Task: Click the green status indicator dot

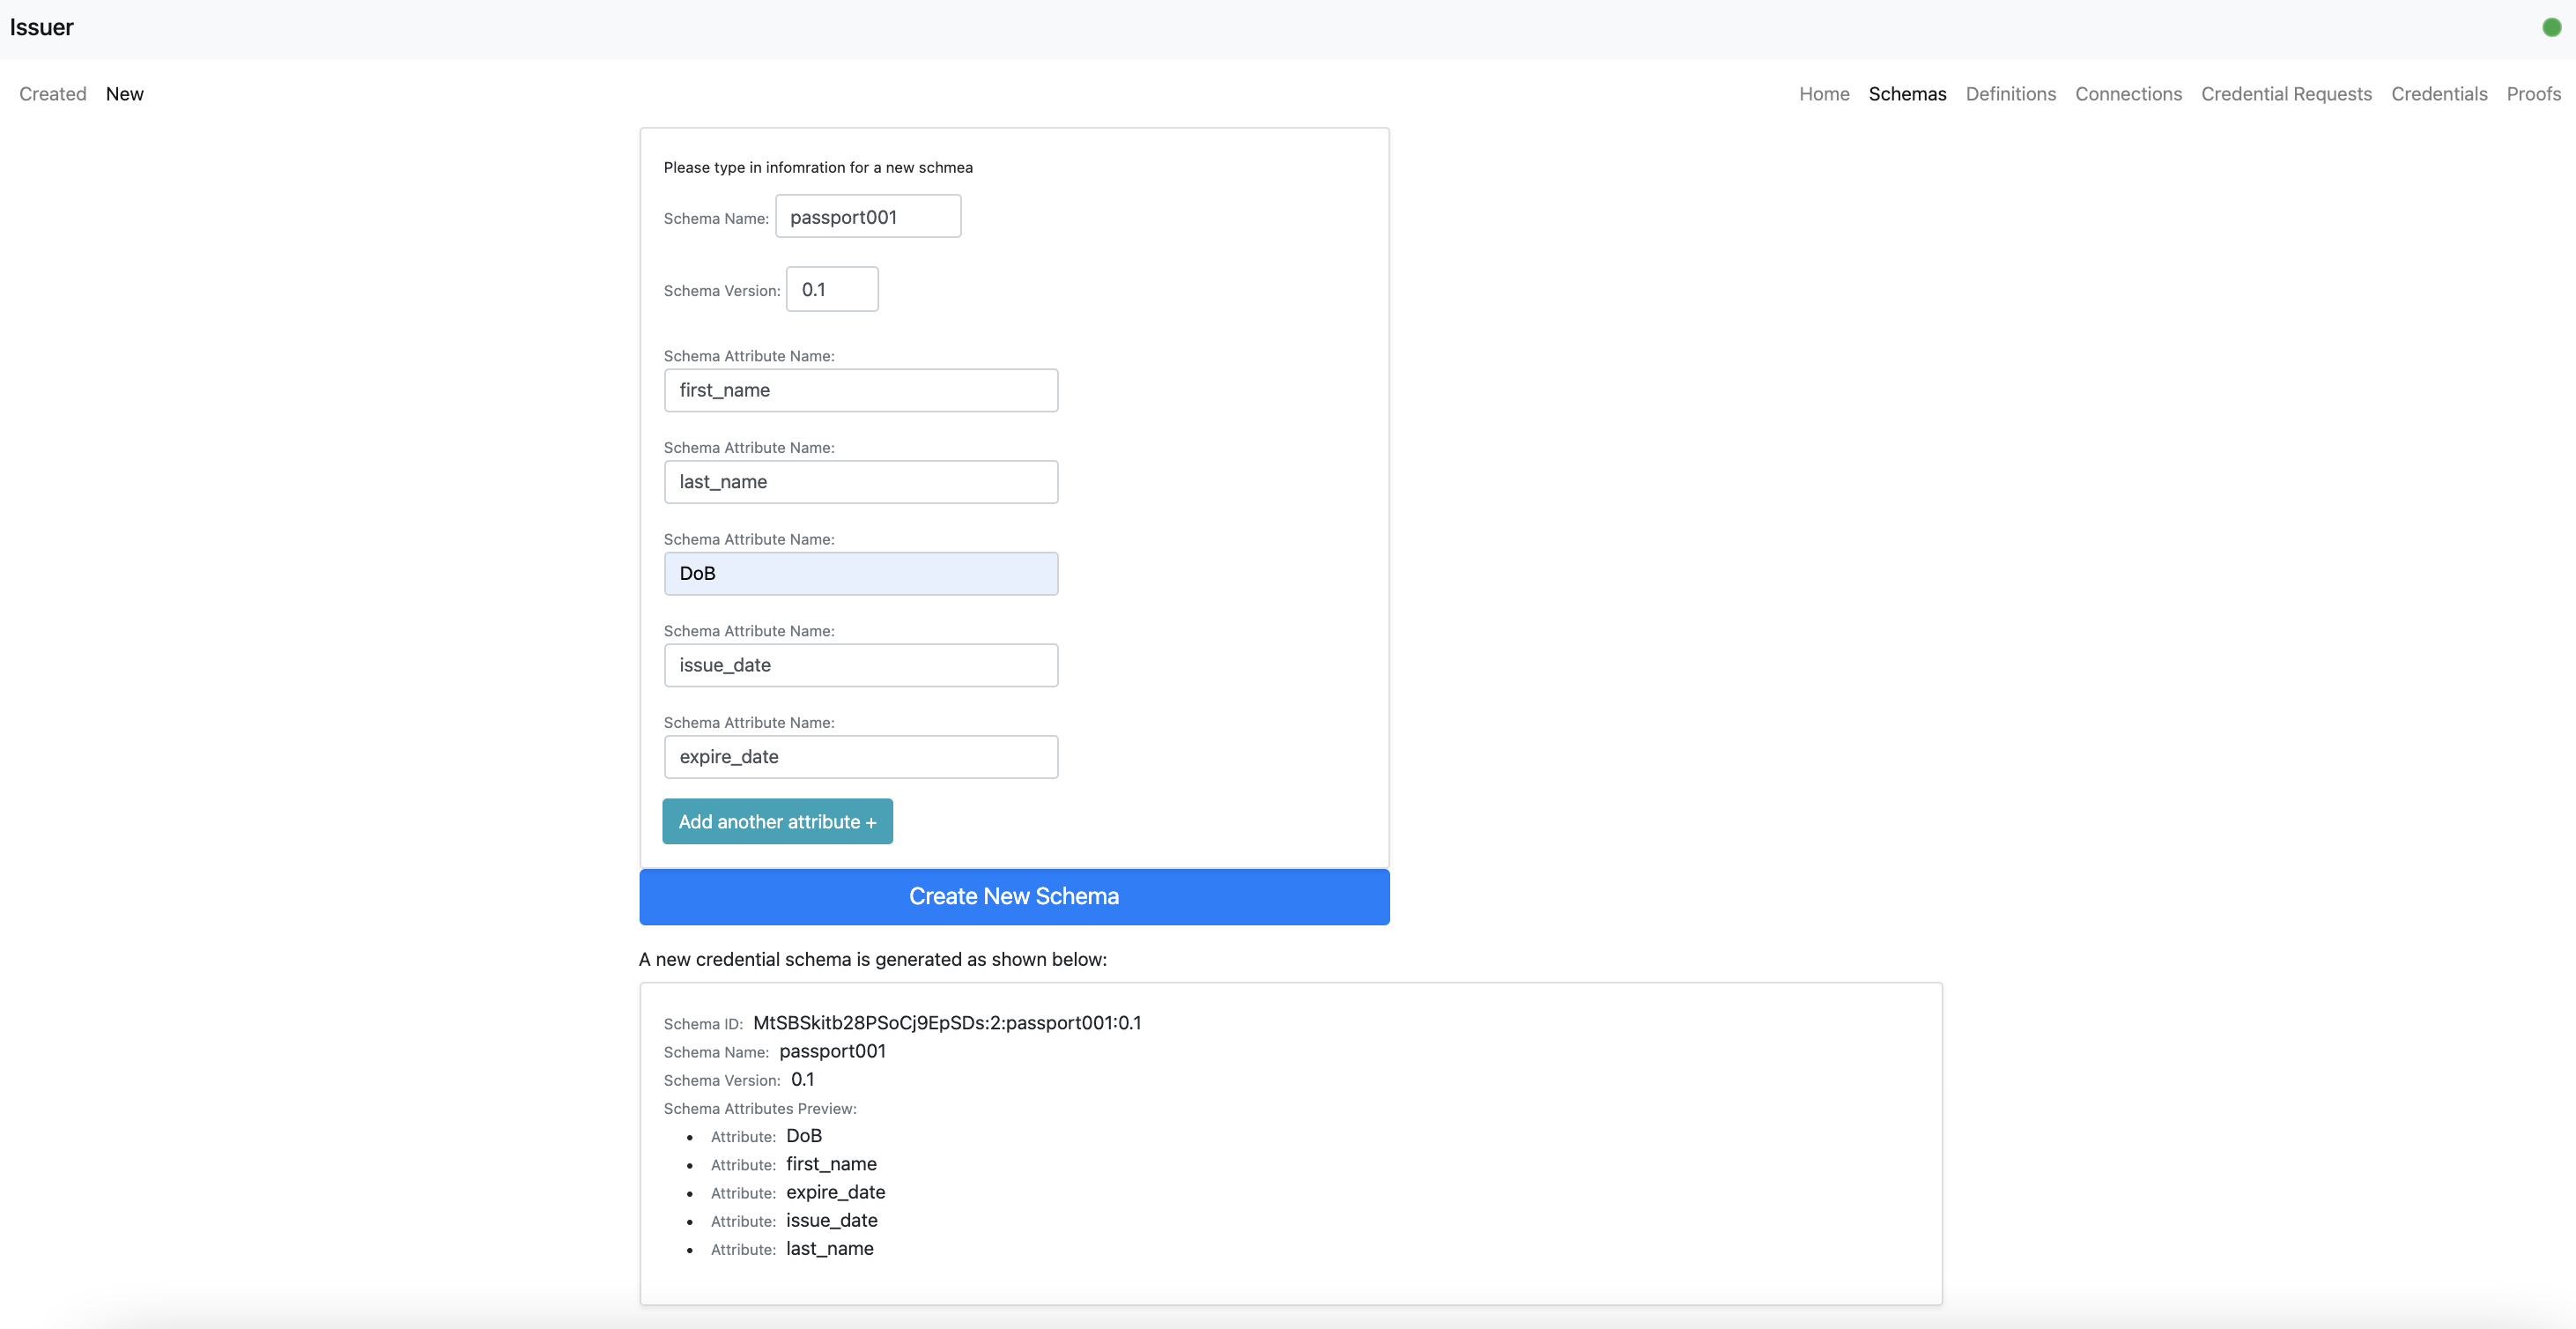Action: (2551, 28)
